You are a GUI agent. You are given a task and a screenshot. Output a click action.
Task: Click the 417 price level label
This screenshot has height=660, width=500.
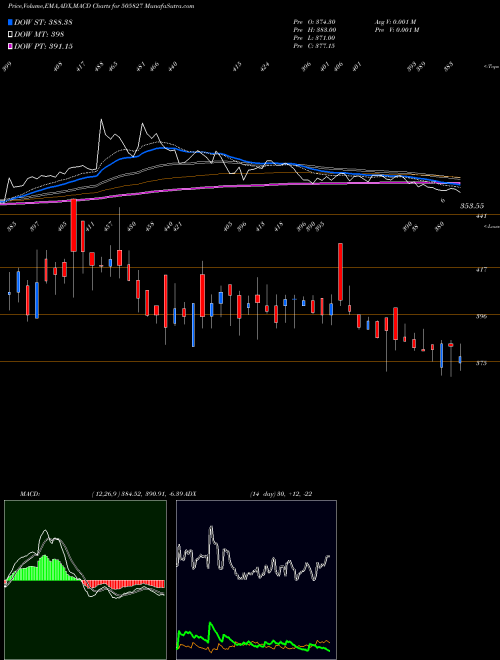click(481, 270)
